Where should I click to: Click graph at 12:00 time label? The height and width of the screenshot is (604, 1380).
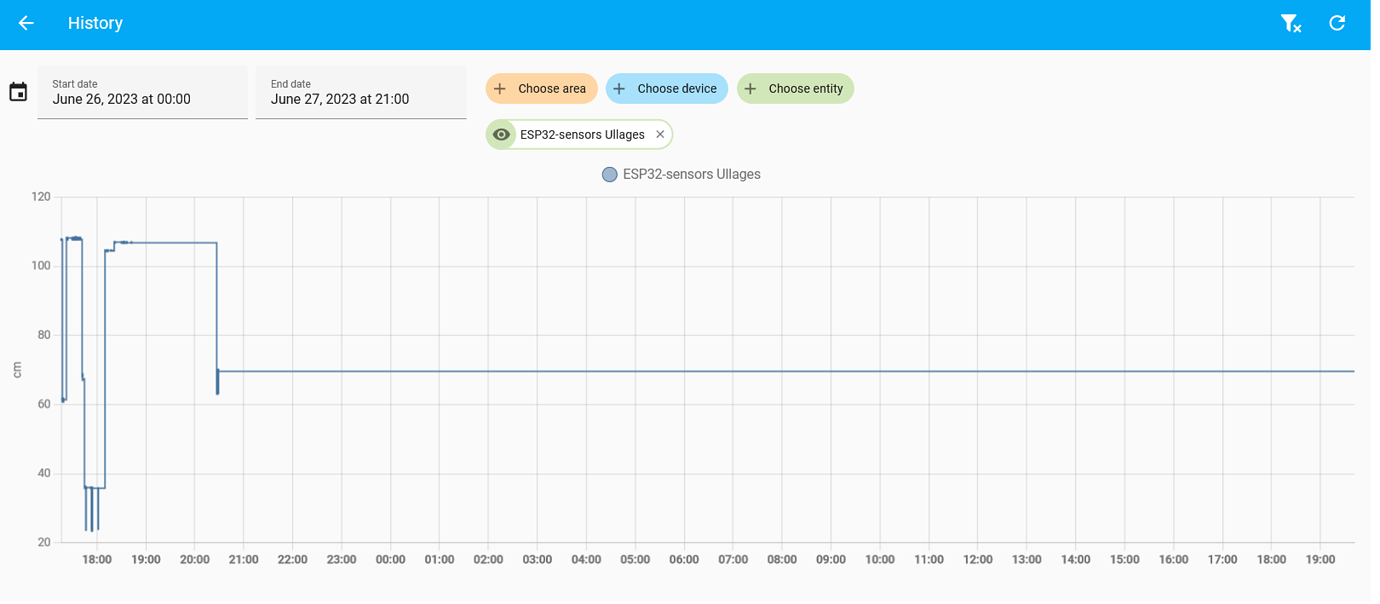(x=978, y=560)
